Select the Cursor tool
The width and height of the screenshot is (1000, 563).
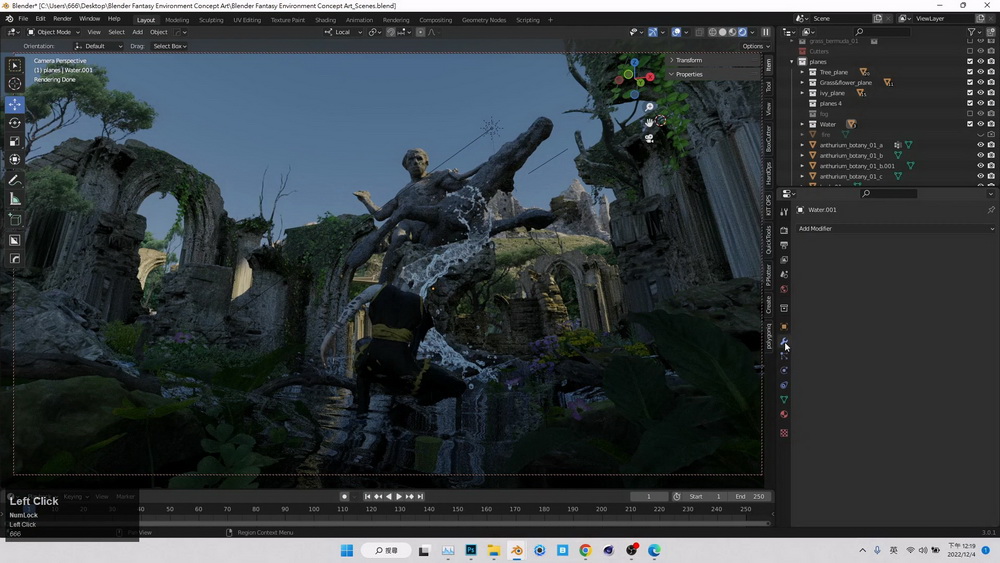[15, 84]
